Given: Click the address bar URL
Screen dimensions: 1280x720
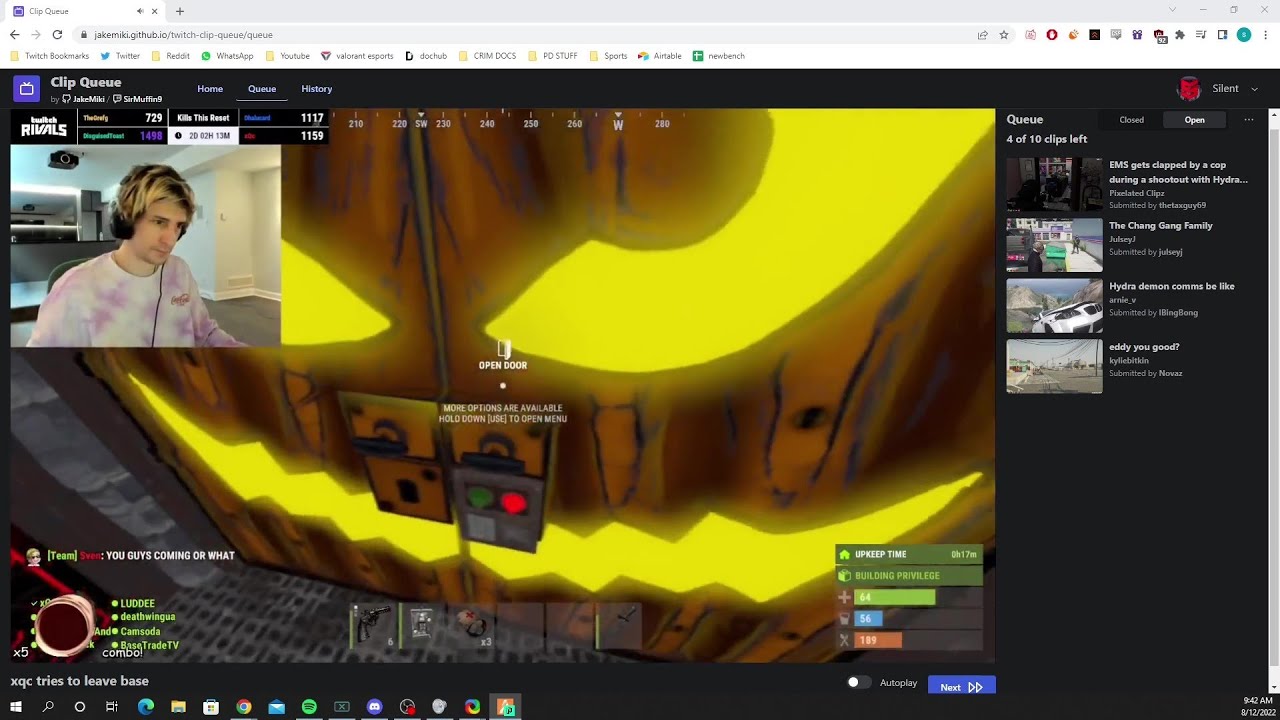Looking at the screenshot, I should click(x=183, y=35).
